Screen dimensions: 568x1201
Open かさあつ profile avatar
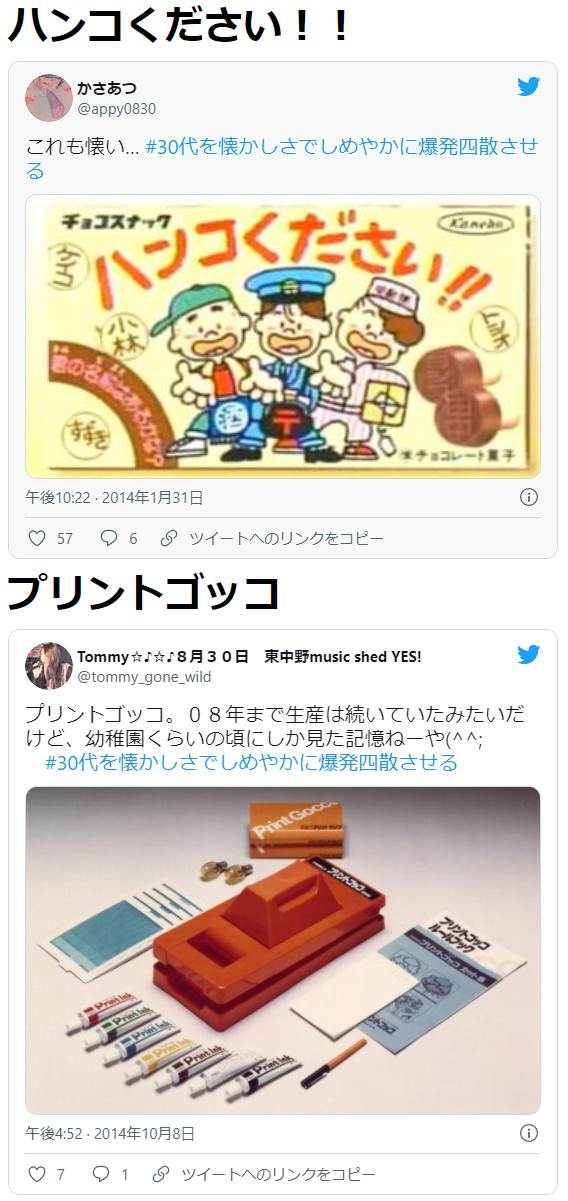(x=48, y=97)
